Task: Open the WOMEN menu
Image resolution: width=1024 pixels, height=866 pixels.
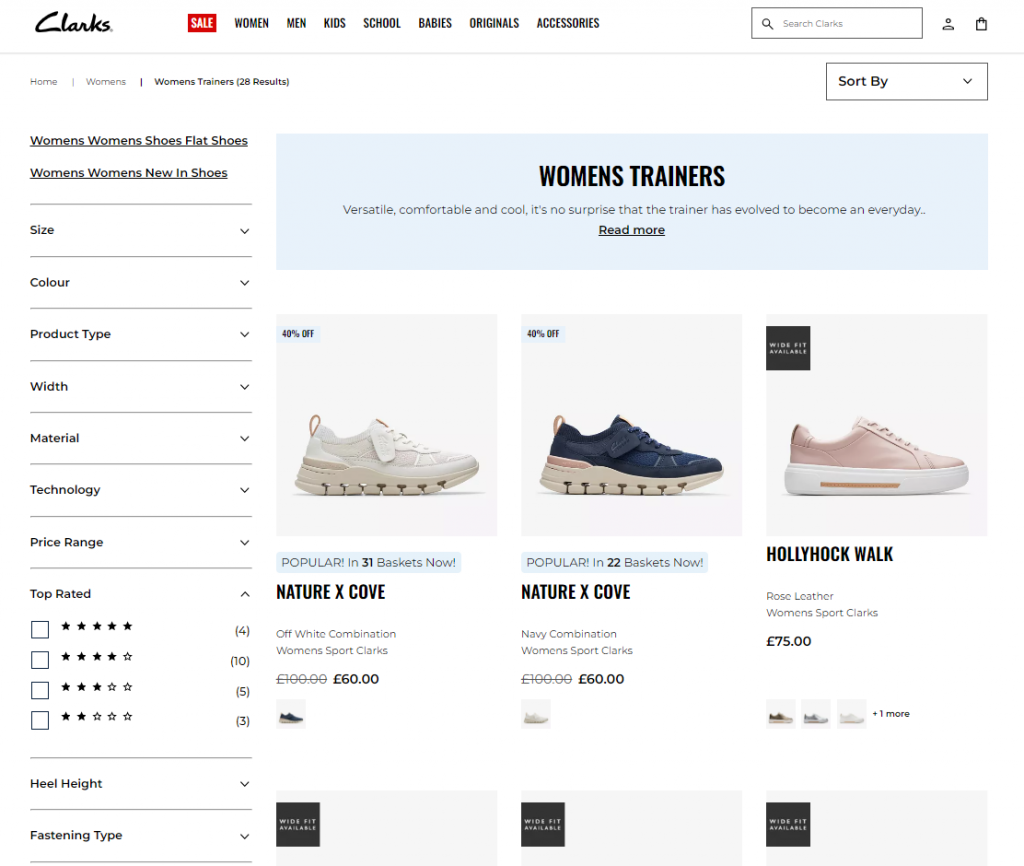Action: (x=251, y=23)
